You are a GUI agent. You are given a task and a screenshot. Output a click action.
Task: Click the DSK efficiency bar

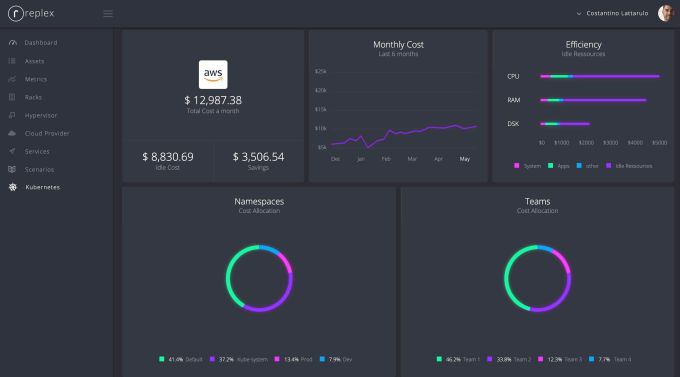pyautogui.click(x=565, y=124)
